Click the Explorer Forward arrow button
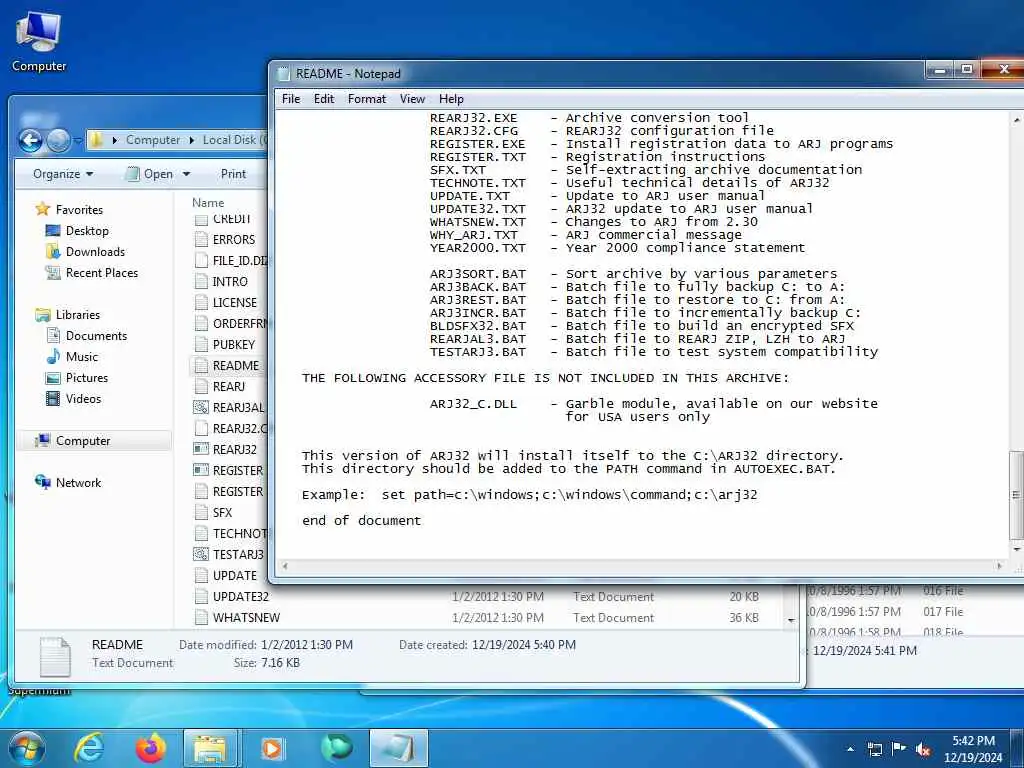The height and width of the screenshot is (768, 1024). (x=58, y=140)
